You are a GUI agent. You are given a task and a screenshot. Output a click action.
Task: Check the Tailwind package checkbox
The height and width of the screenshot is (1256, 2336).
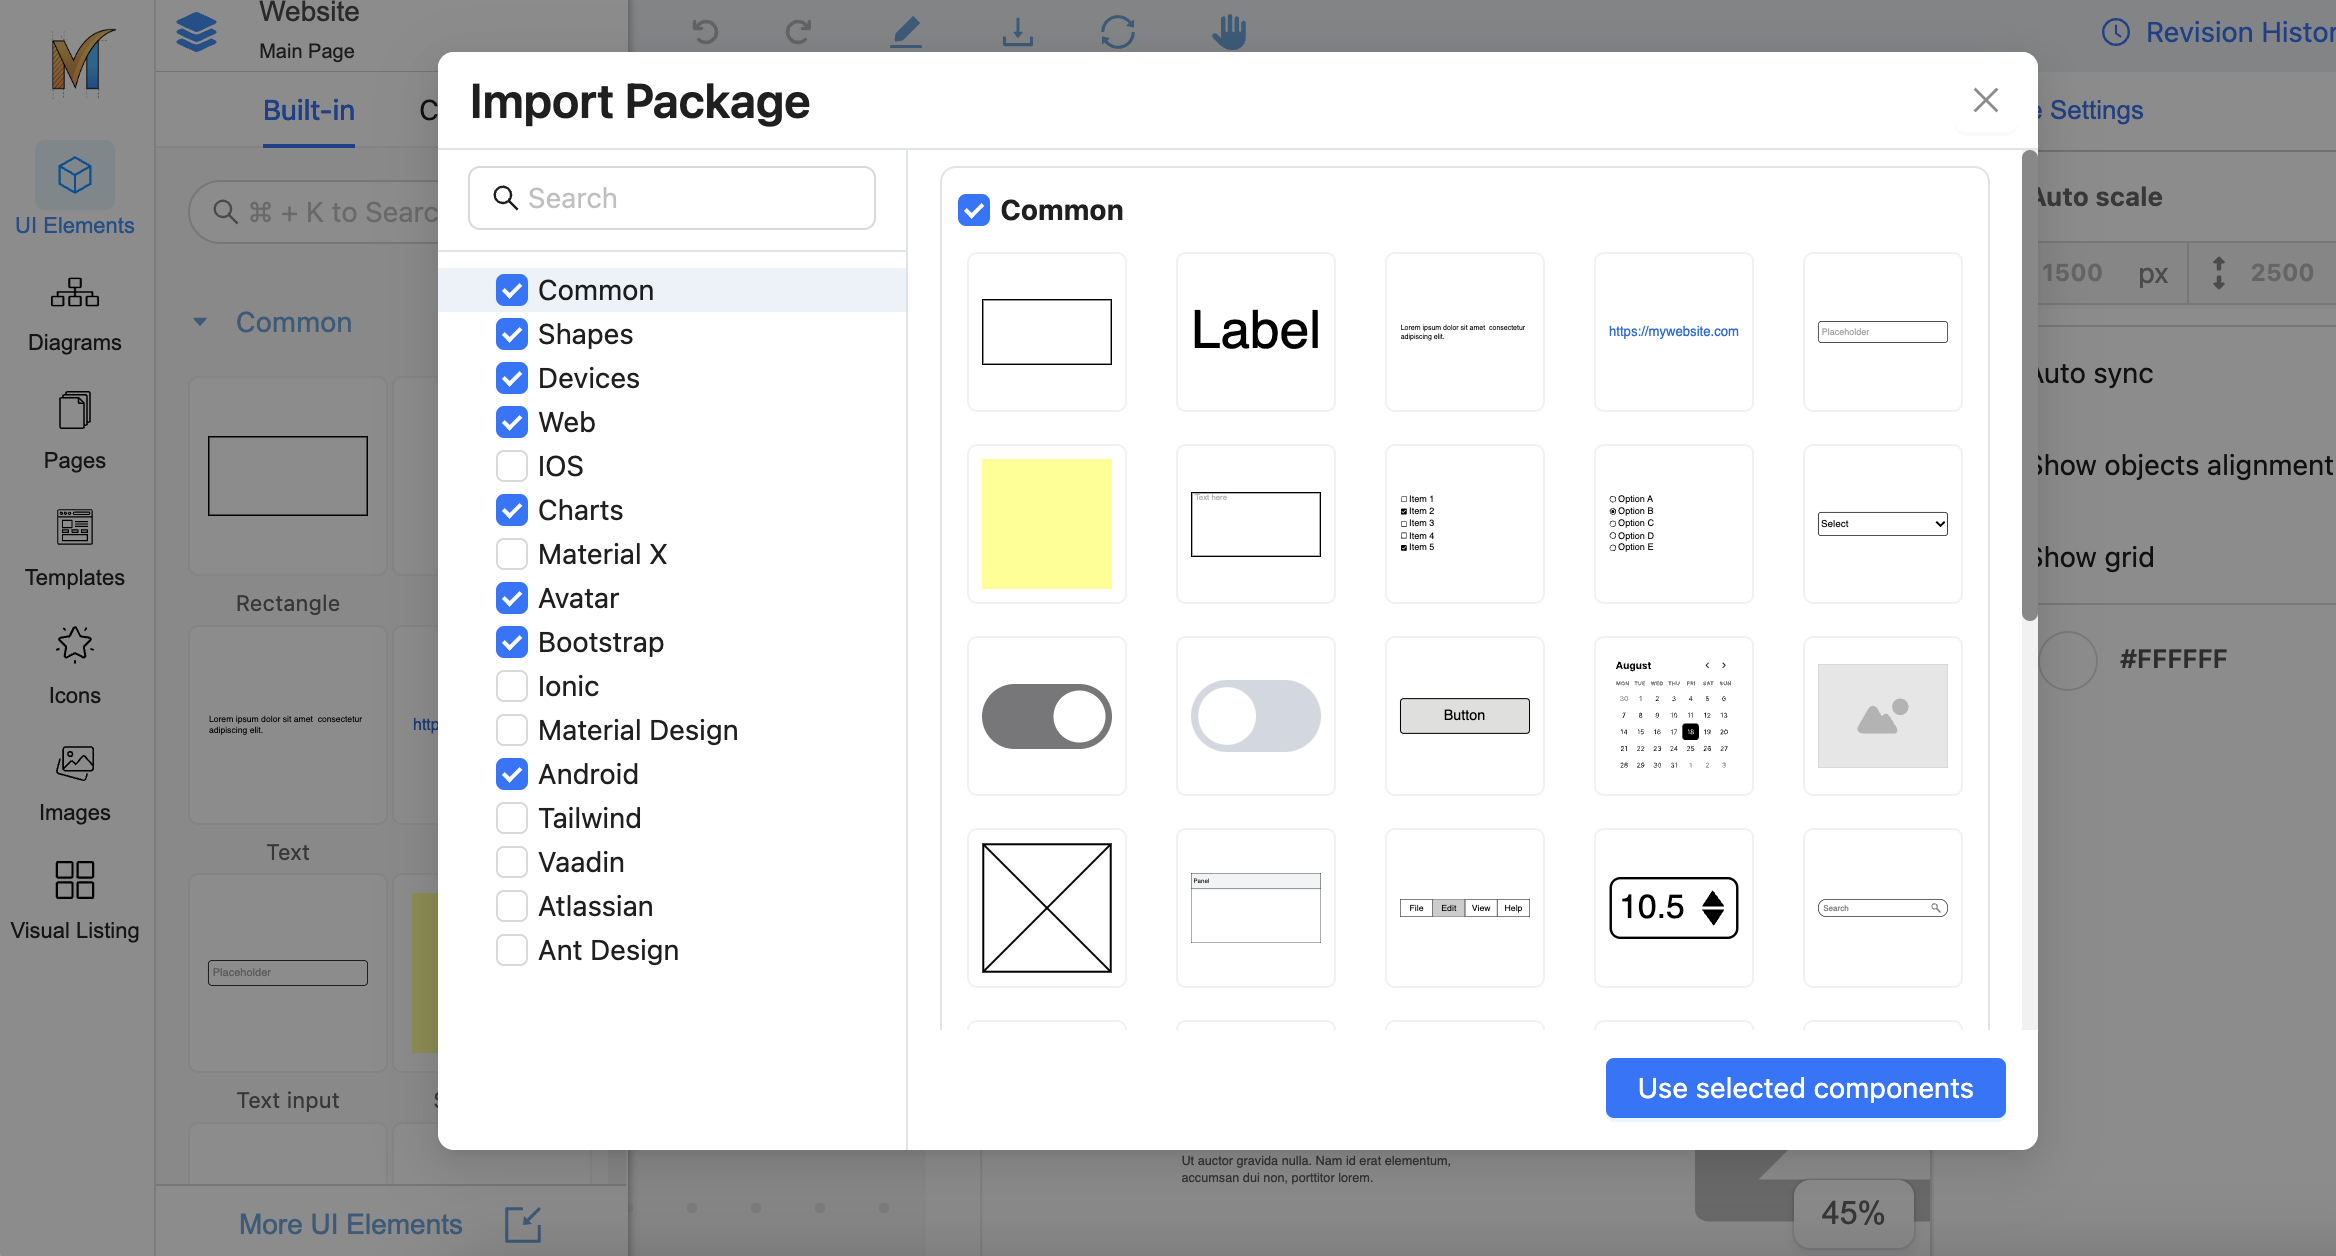point(512,818)
